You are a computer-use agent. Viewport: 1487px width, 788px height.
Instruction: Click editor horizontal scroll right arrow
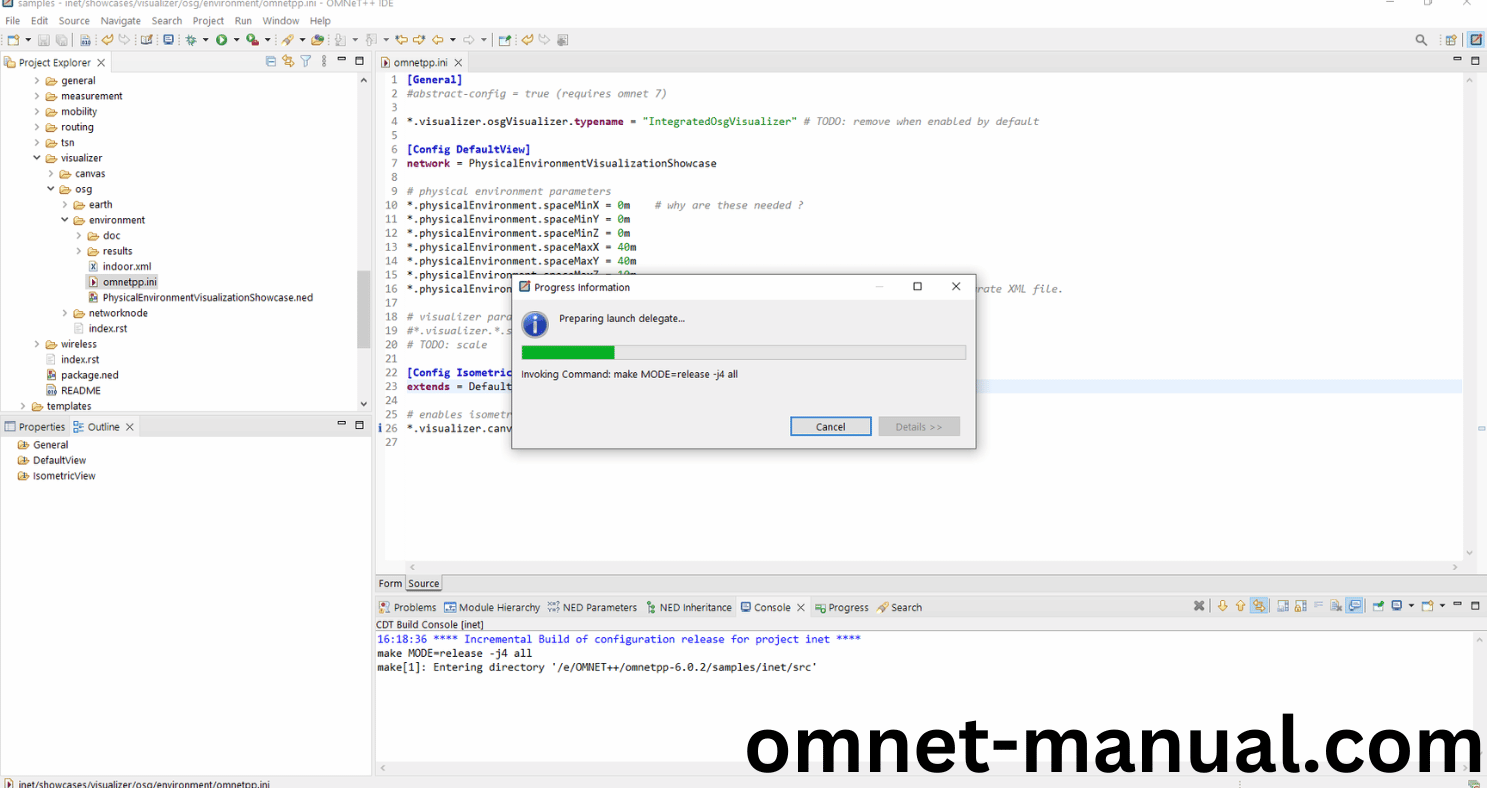pos(1456,567)
